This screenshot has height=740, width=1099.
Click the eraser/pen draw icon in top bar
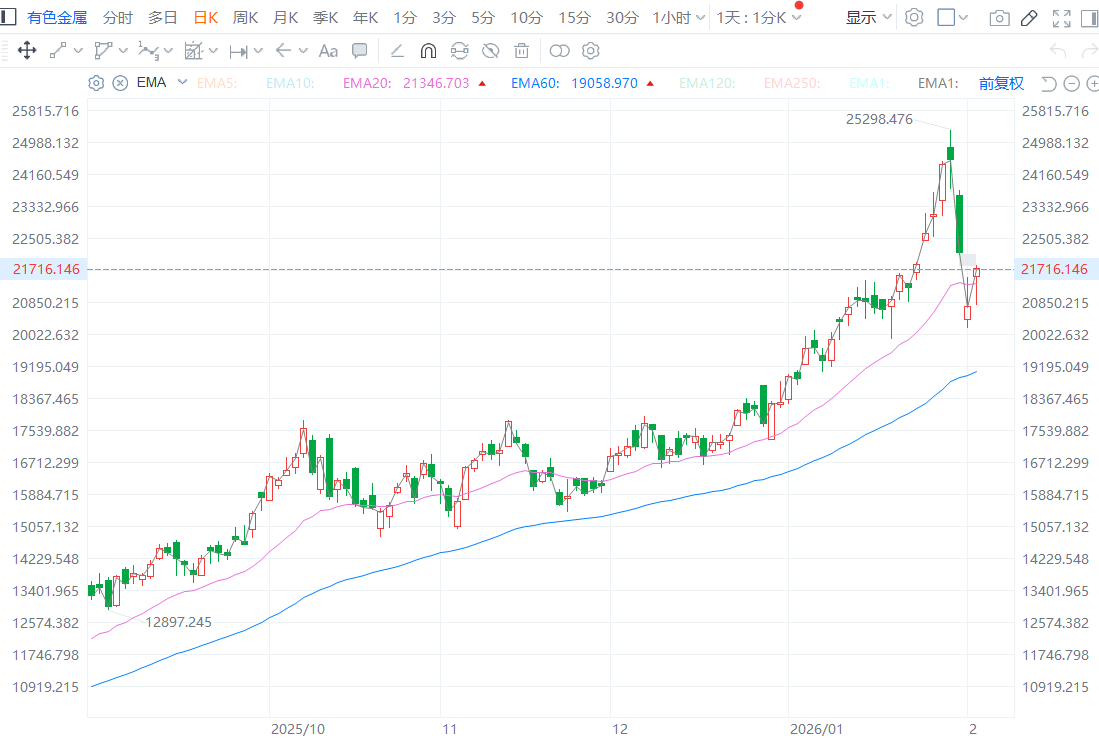(x=1029, y=18)
